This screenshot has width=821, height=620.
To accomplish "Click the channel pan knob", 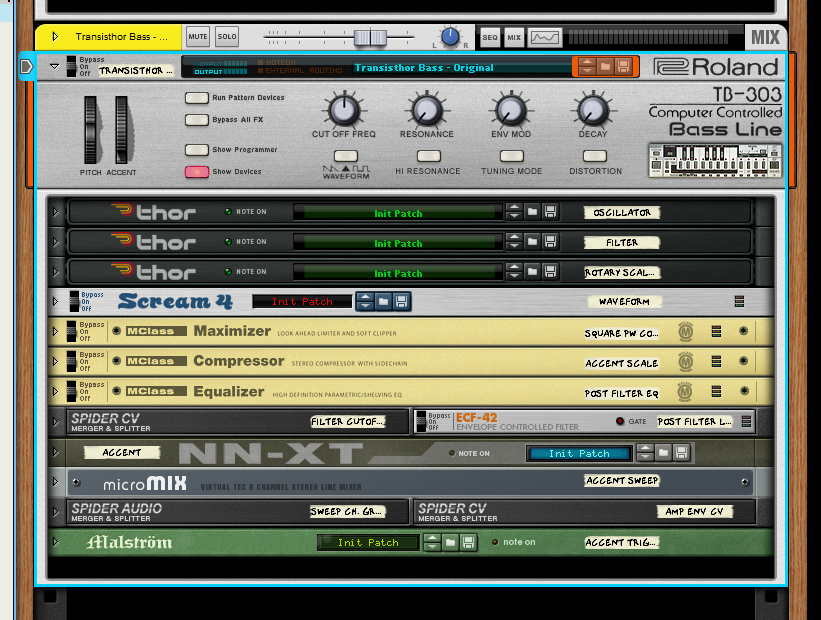I will 450,37.
